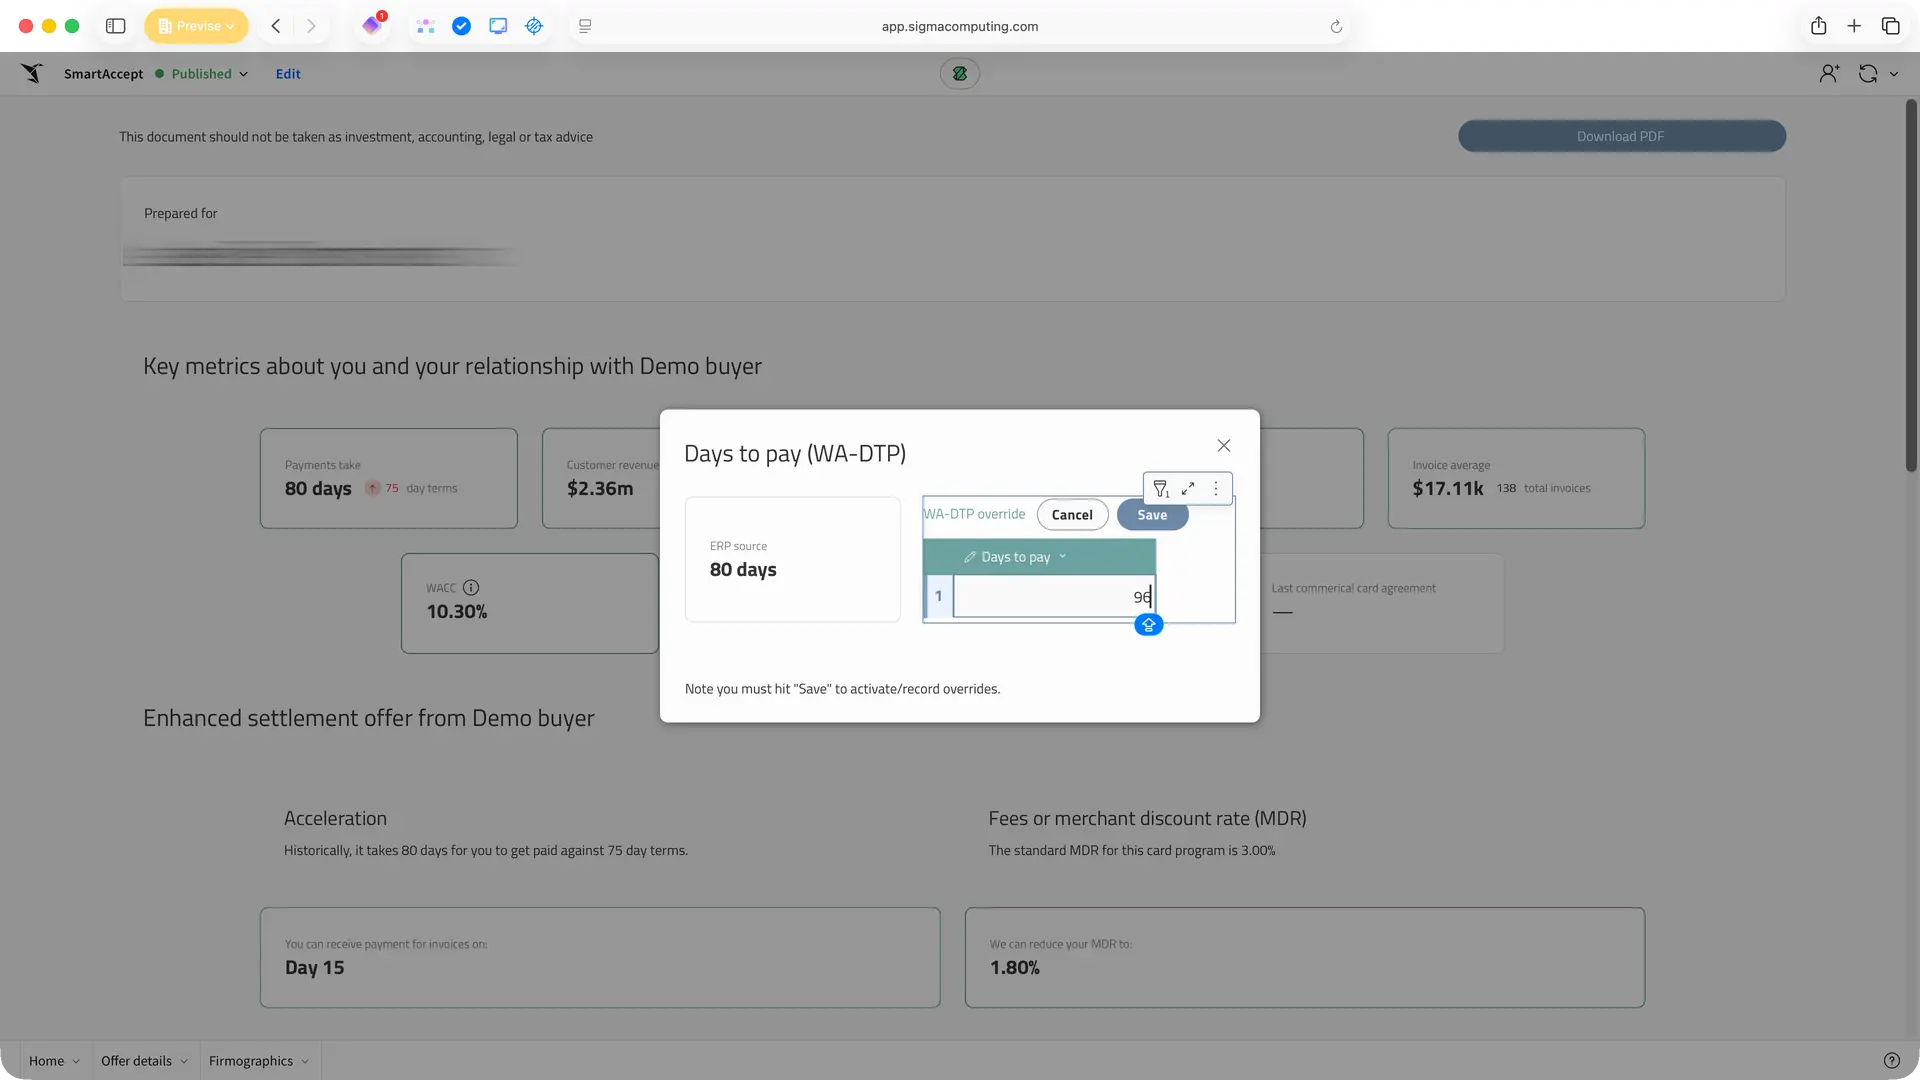The height and width of the screenshot is (1080, 1920).
Task: Click the WACC info icon
Action: point(471,588)
